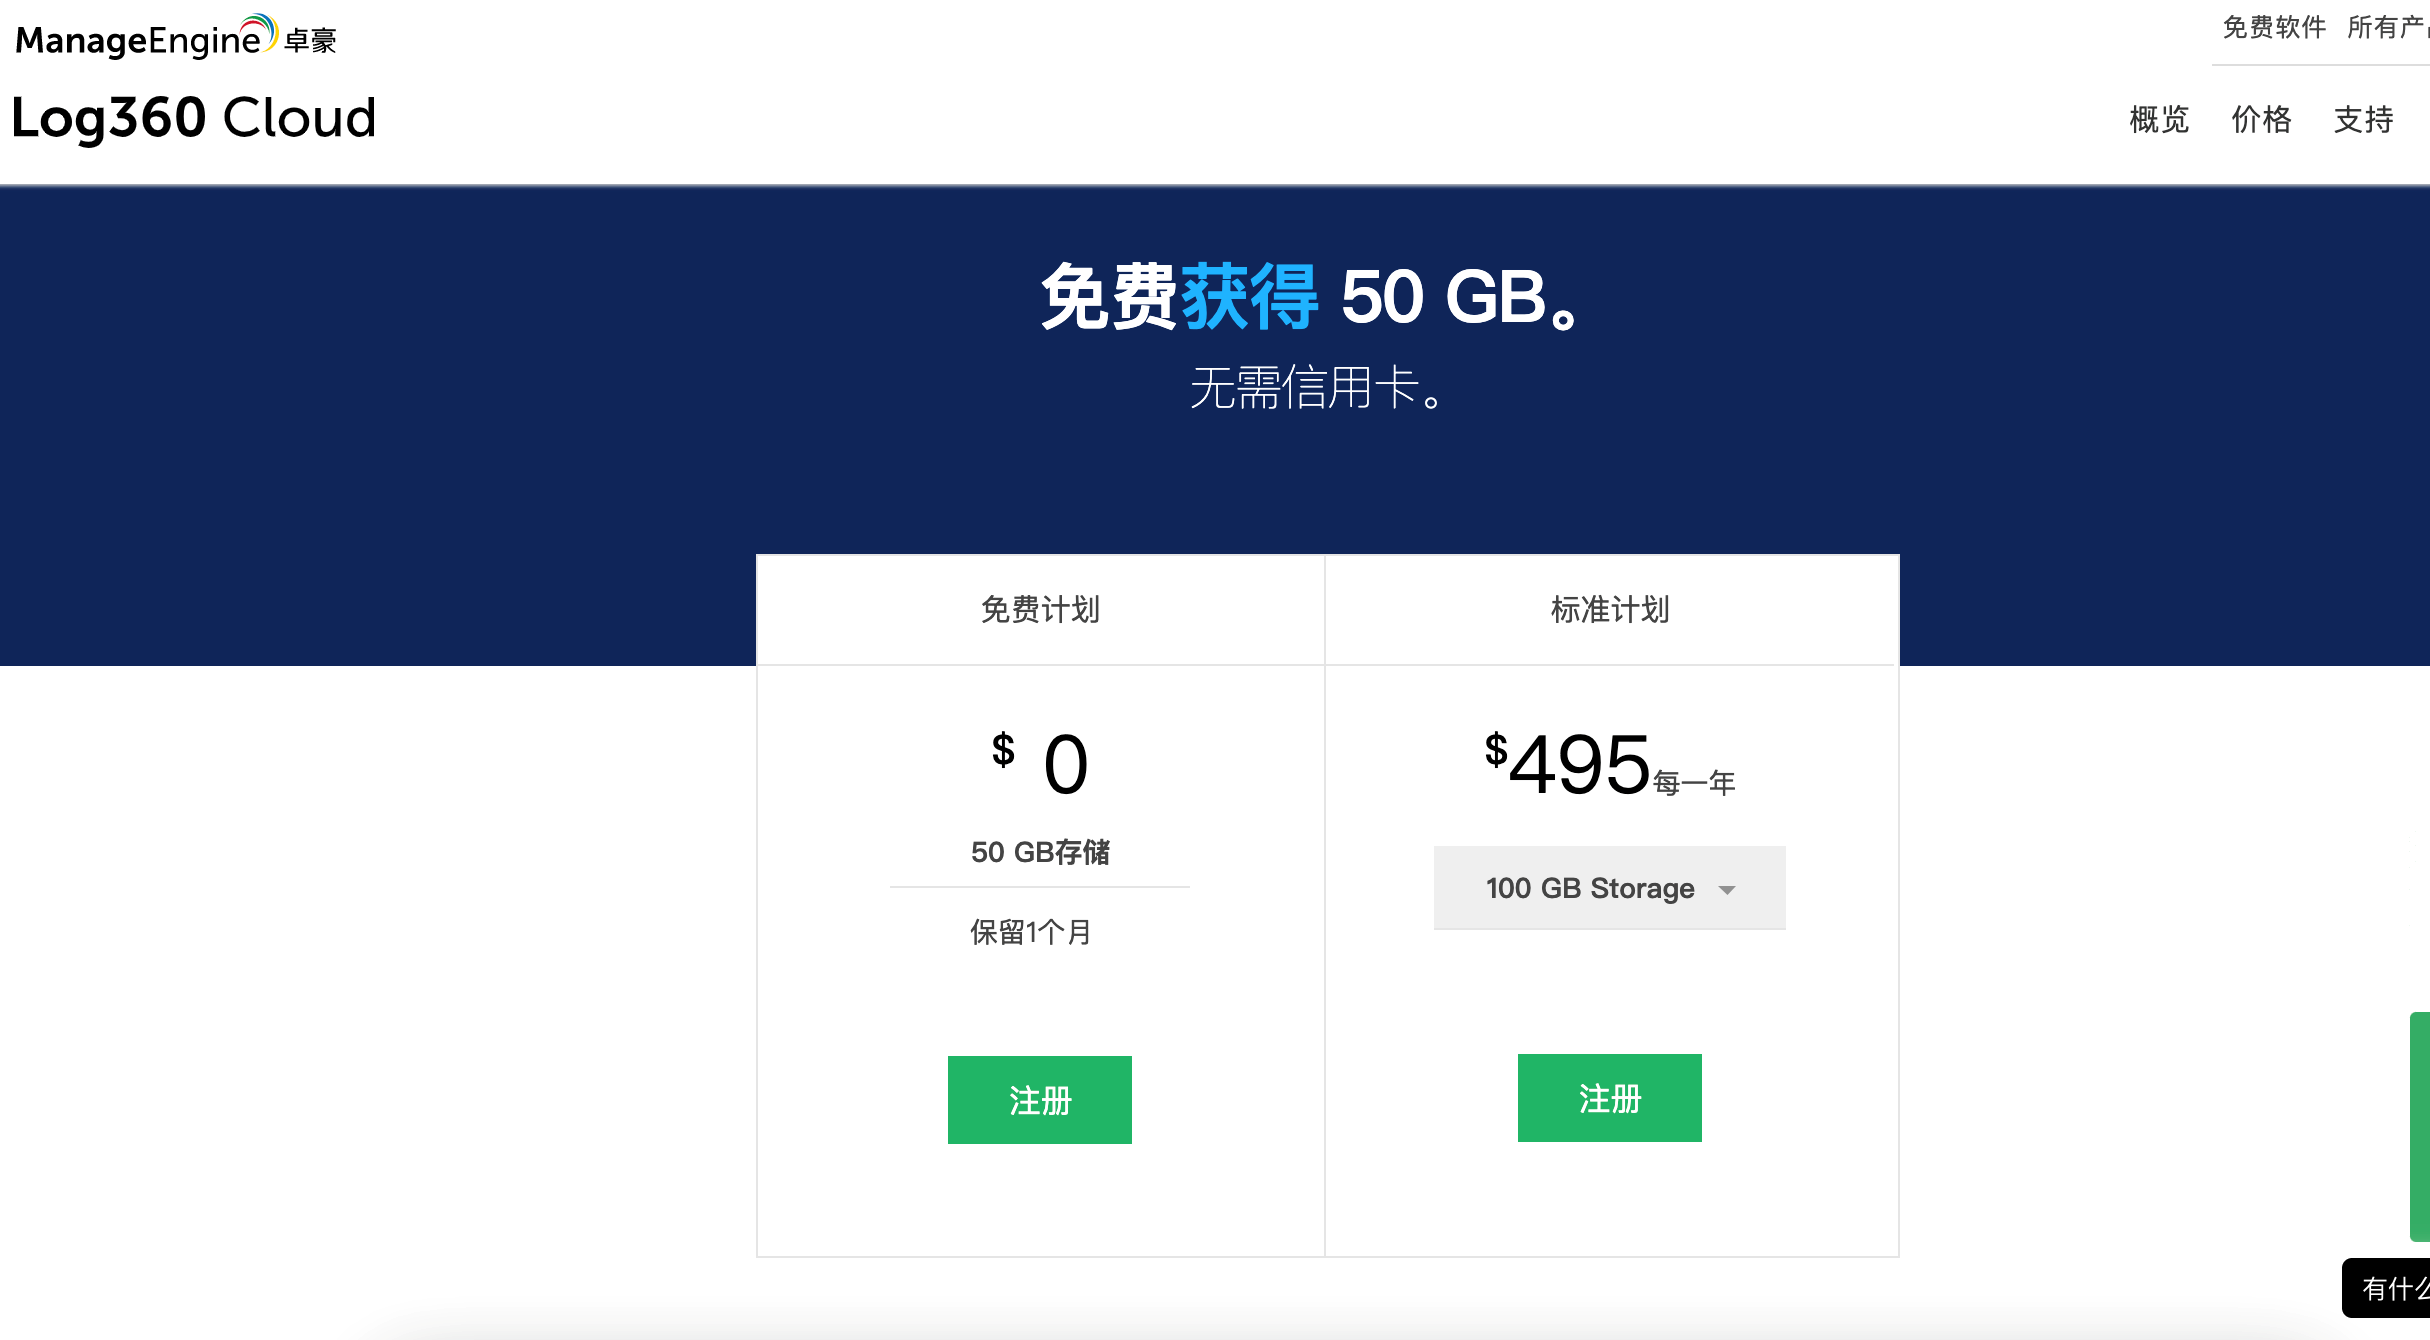Open the 支持 support menu item
The image size is (2430, 1340).
2363,119
